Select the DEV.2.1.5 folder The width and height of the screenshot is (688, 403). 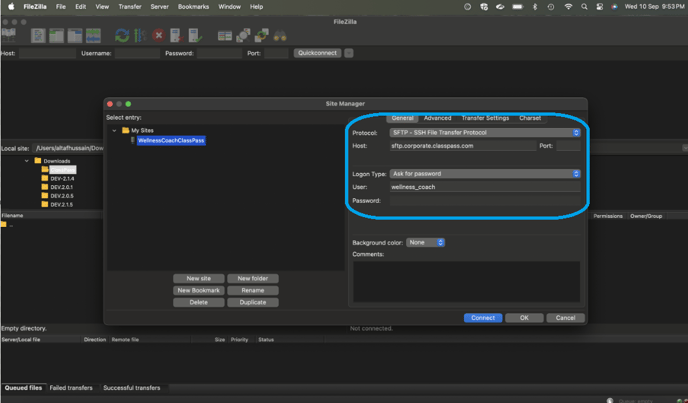[62, 205]
